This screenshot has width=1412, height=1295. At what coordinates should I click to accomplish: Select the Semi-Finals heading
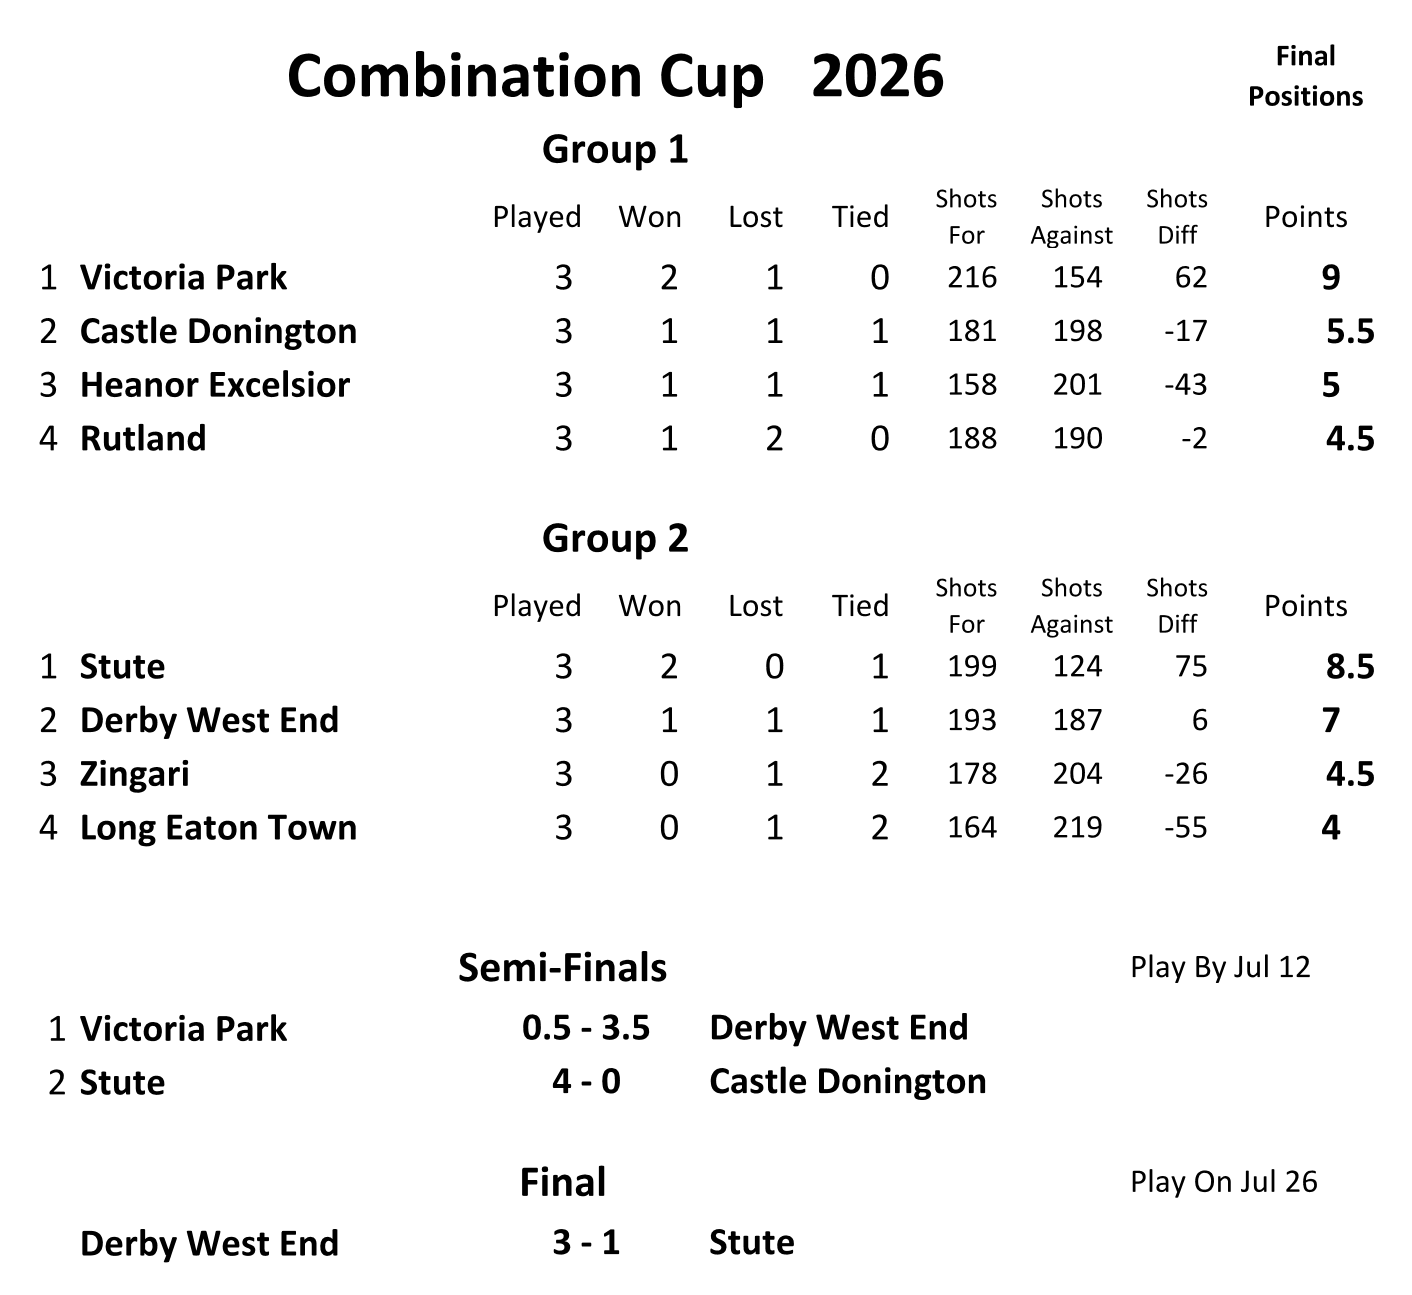click(x=562, y=967)
